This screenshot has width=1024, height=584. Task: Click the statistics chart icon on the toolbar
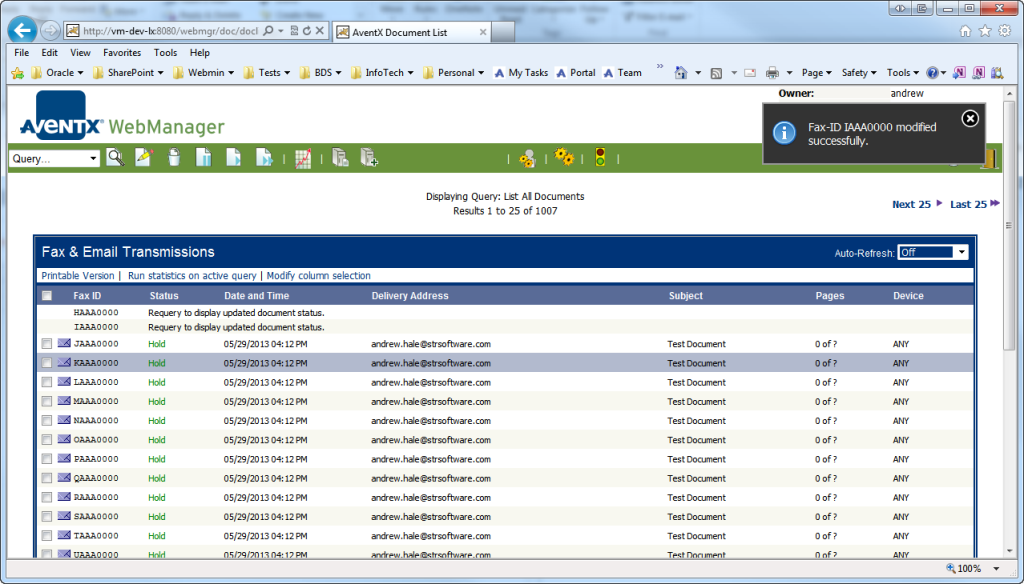[x=302, y=157]
